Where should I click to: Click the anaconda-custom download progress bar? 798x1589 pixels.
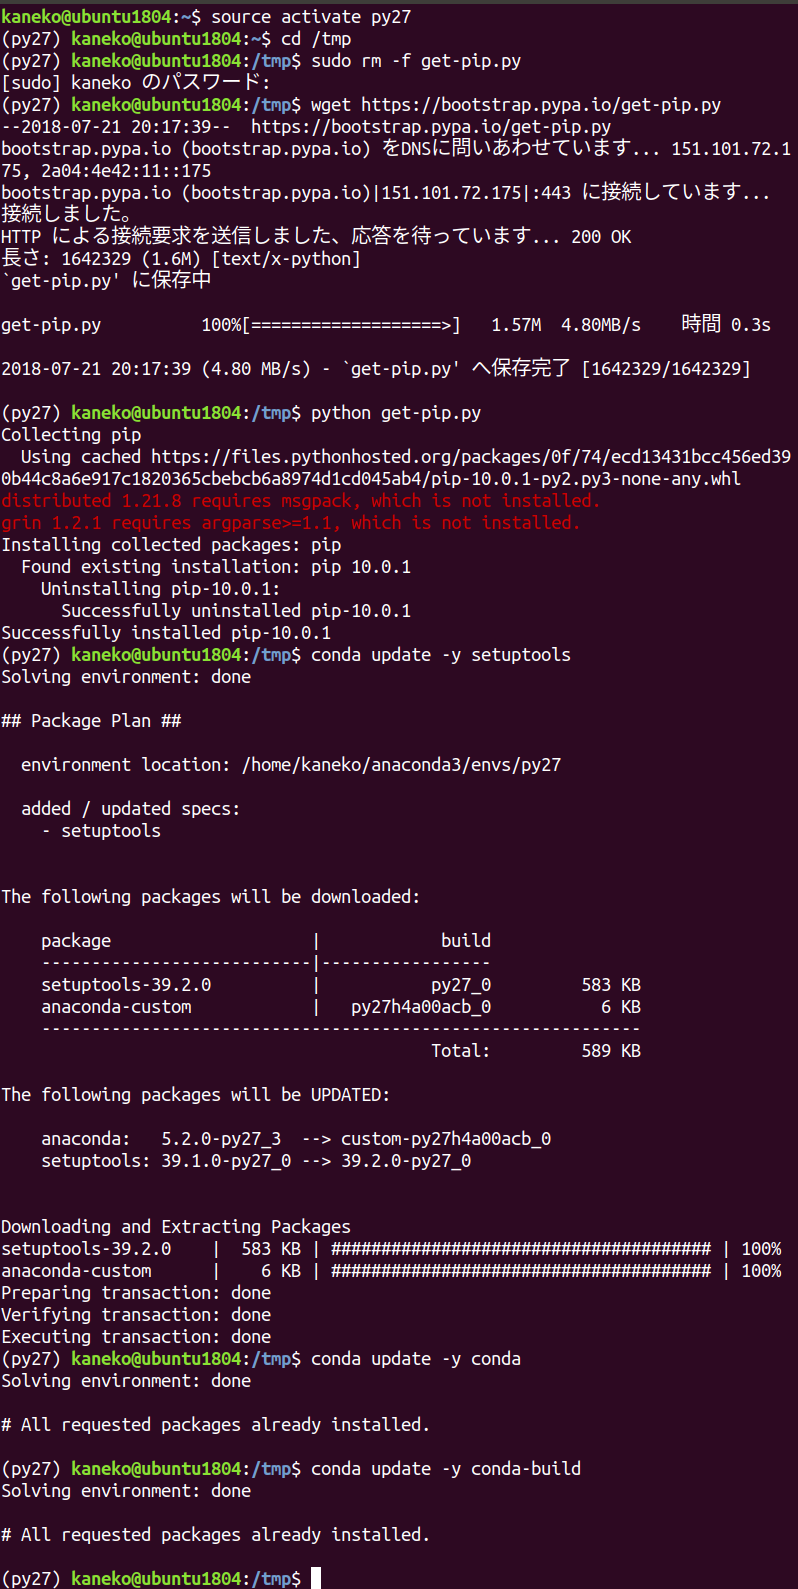pos(521,1271)
